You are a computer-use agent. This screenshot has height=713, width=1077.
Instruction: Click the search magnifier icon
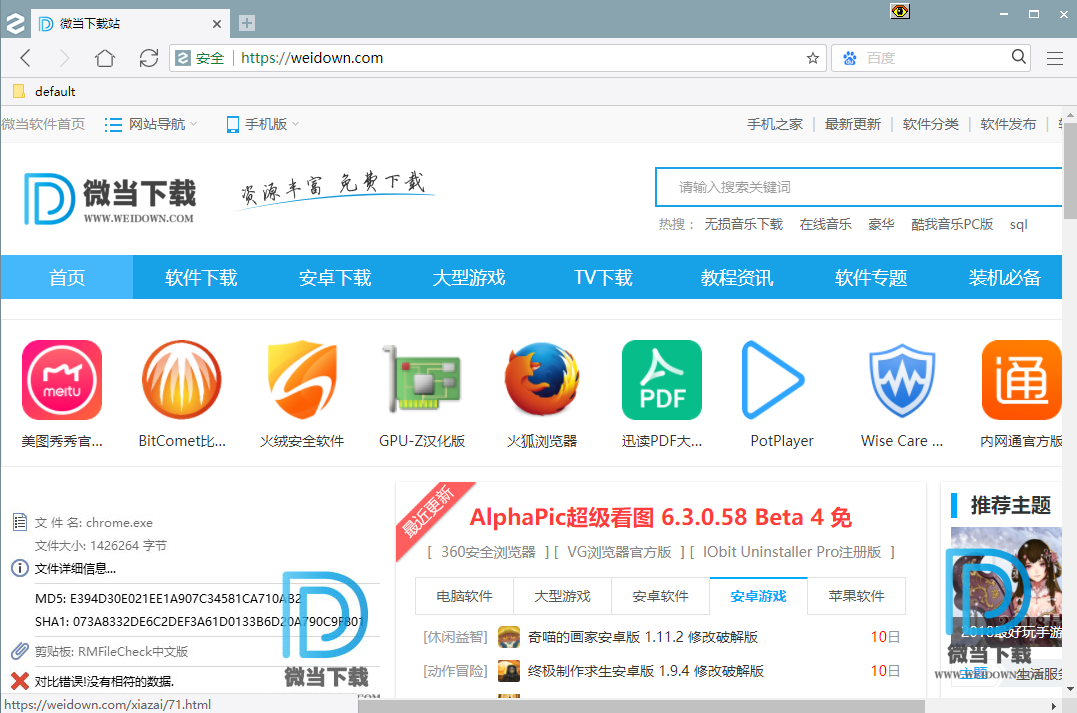(x=1019, y=57)
